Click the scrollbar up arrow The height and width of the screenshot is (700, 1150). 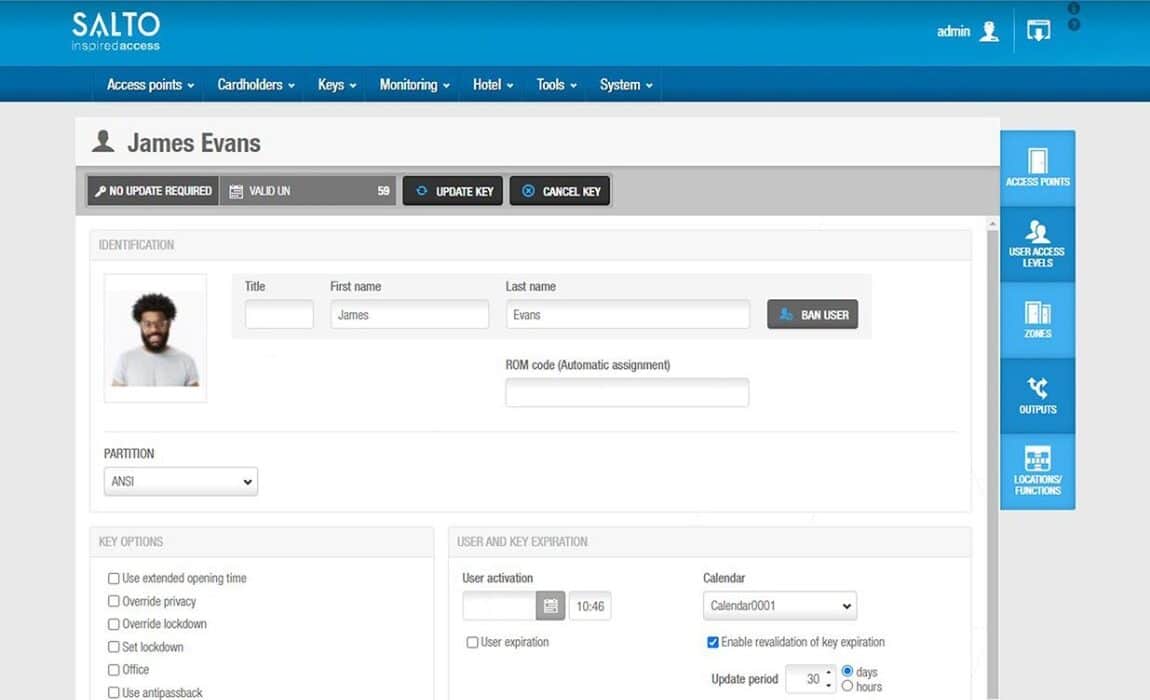[992, 223]
